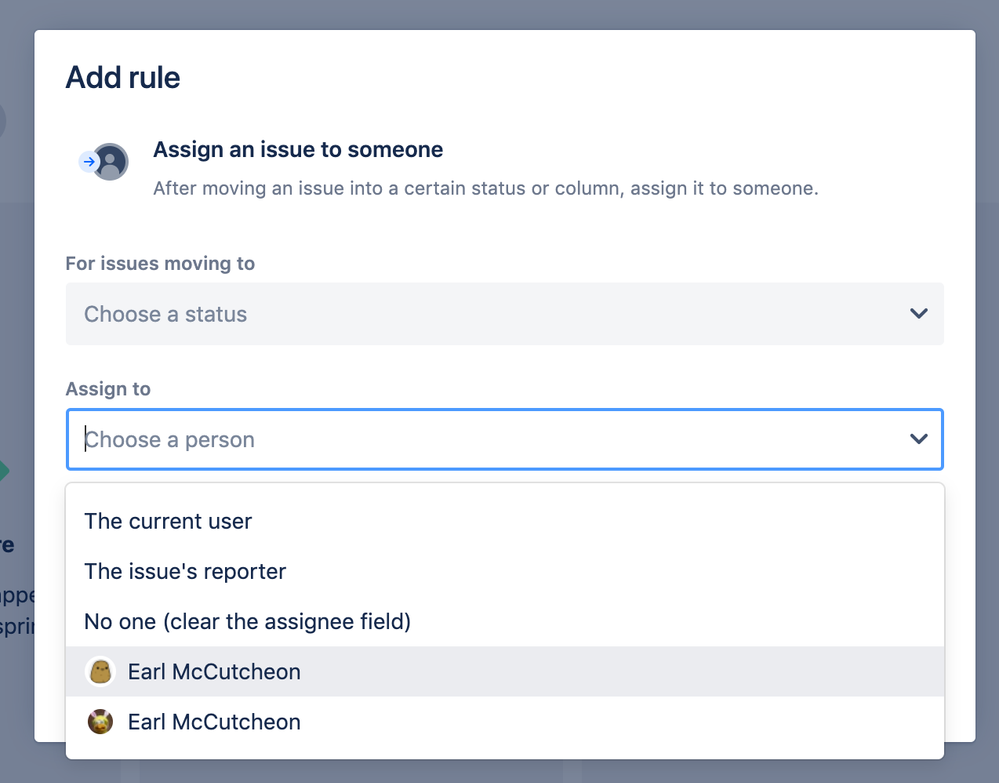Viewport: 999px width, 783px height.
Task: Collapse the person list using its chevron
Action: point(918,439)
